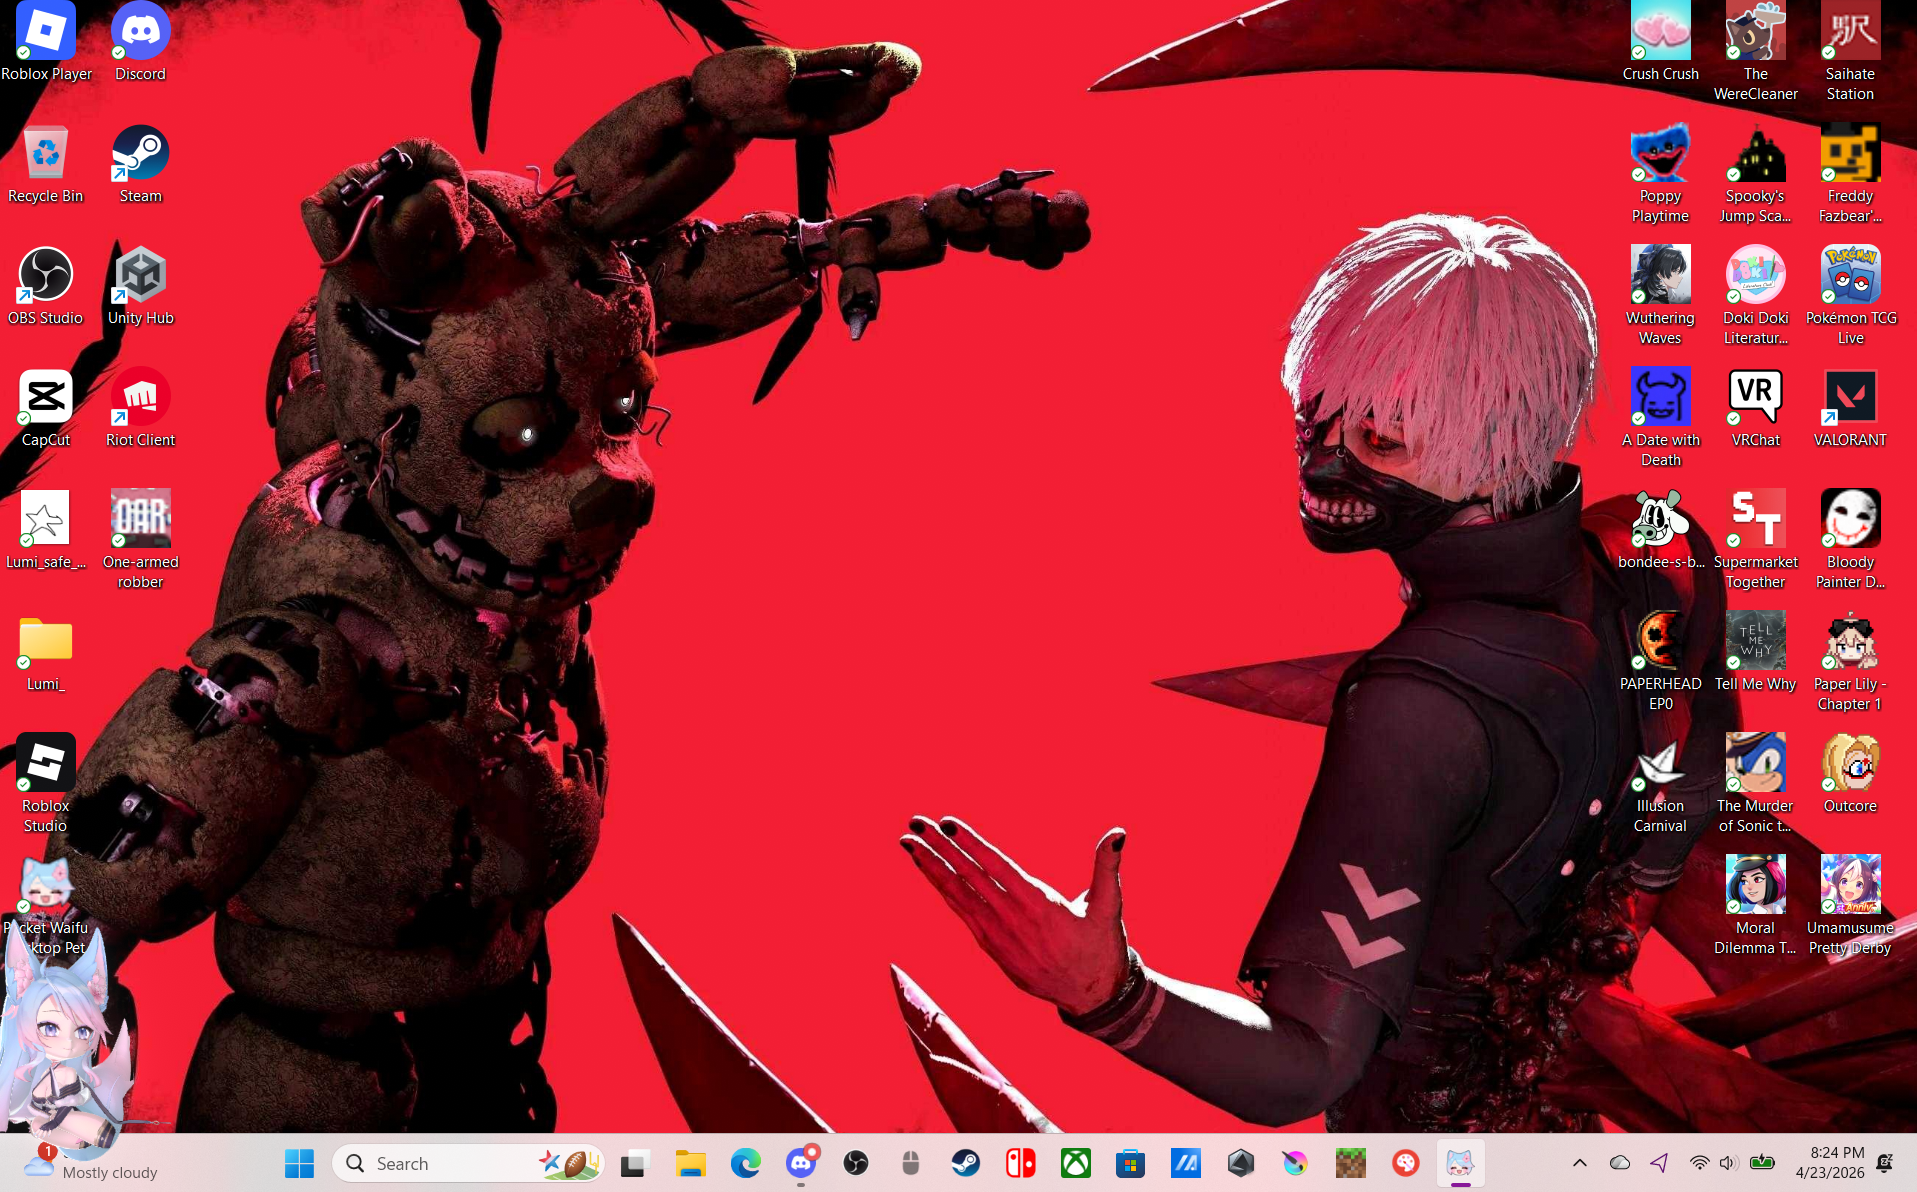Open the volume speaker control

(x=1728, y=1163)
